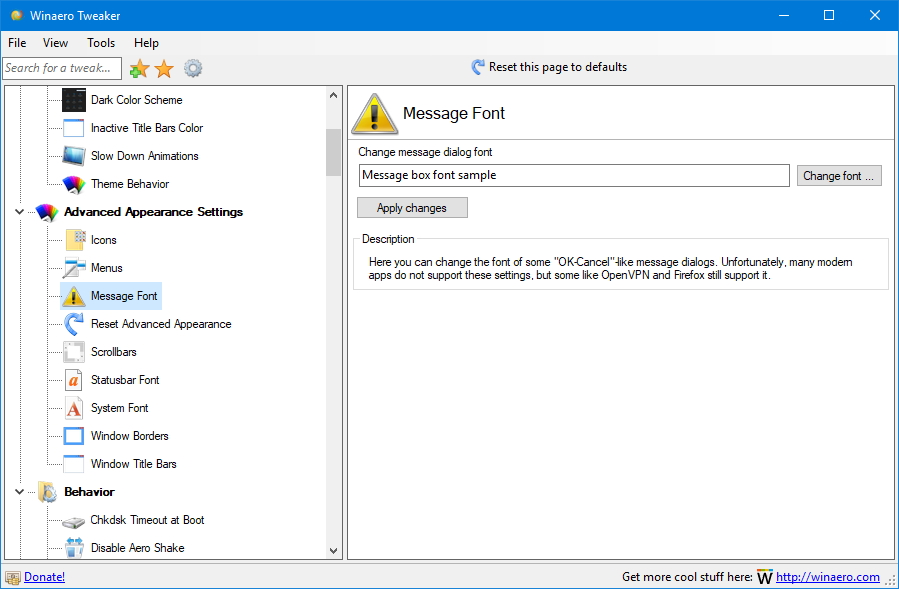Click the Window Title Bars icon
This screenshot has height=589, width=899.
[x=74, y=464]
